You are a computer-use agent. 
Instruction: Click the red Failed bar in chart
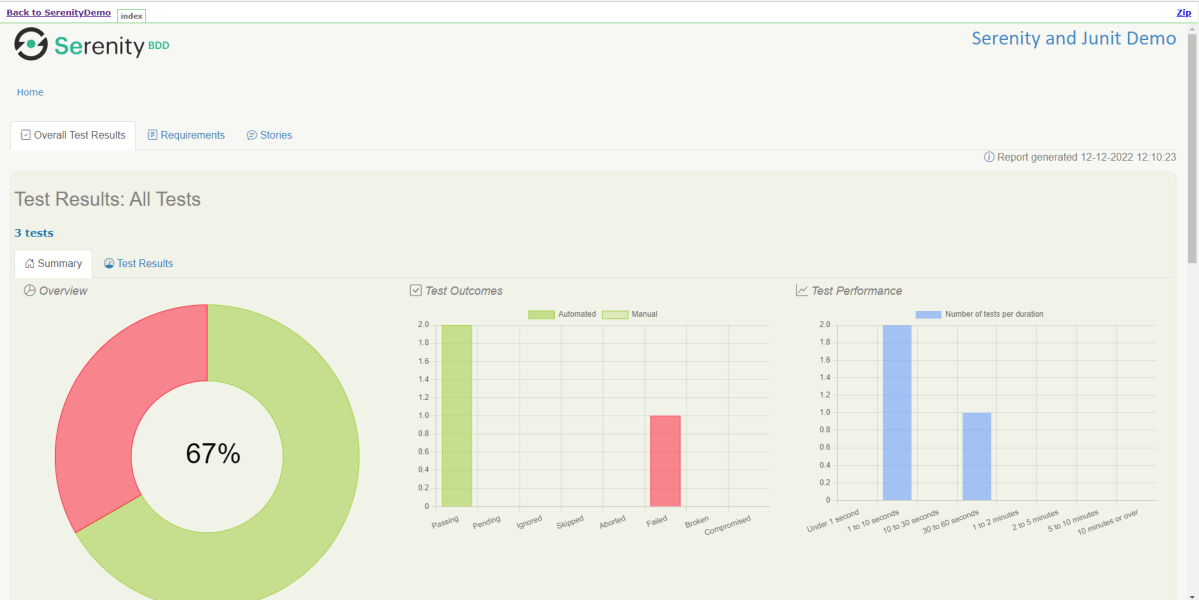point(665,460)
